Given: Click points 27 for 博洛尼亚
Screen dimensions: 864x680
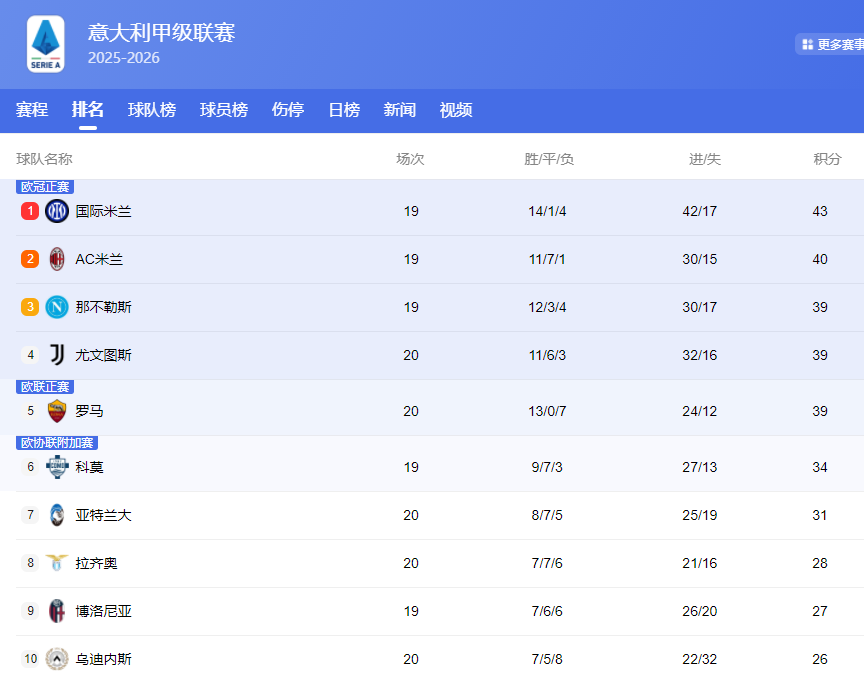Looking at the screenshot, I should pyautogui.click(x=820, y=611).
